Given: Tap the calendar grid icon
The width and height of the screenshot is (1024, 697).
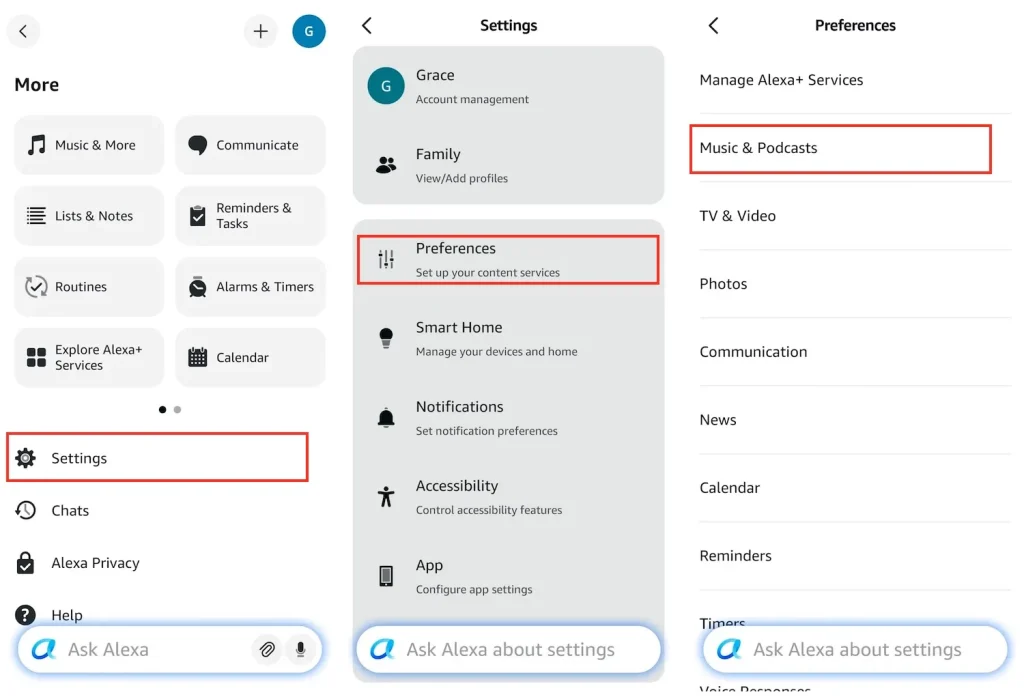Looking at the screenshot, I should point(197,357).
